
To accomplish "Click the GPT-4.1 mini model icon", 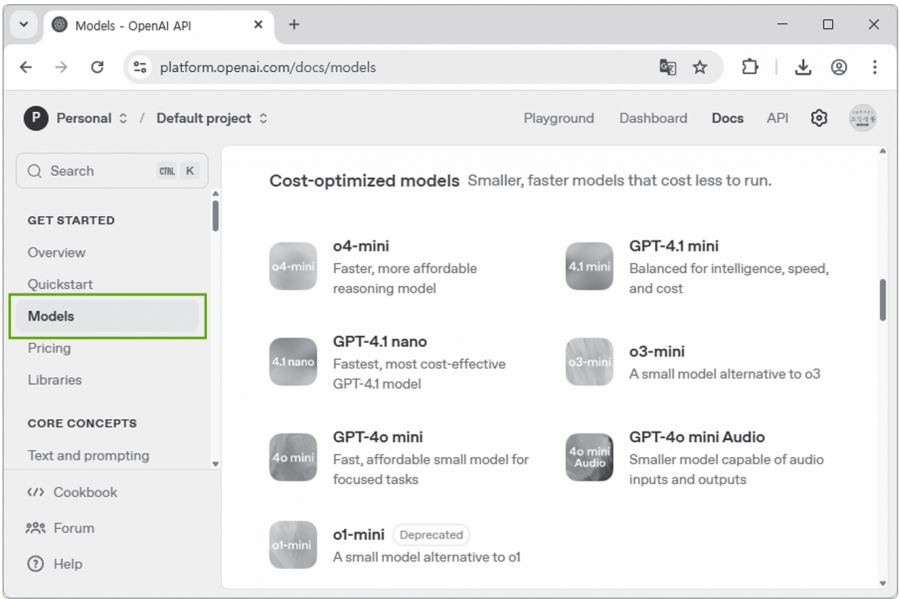I will [589, 266].
